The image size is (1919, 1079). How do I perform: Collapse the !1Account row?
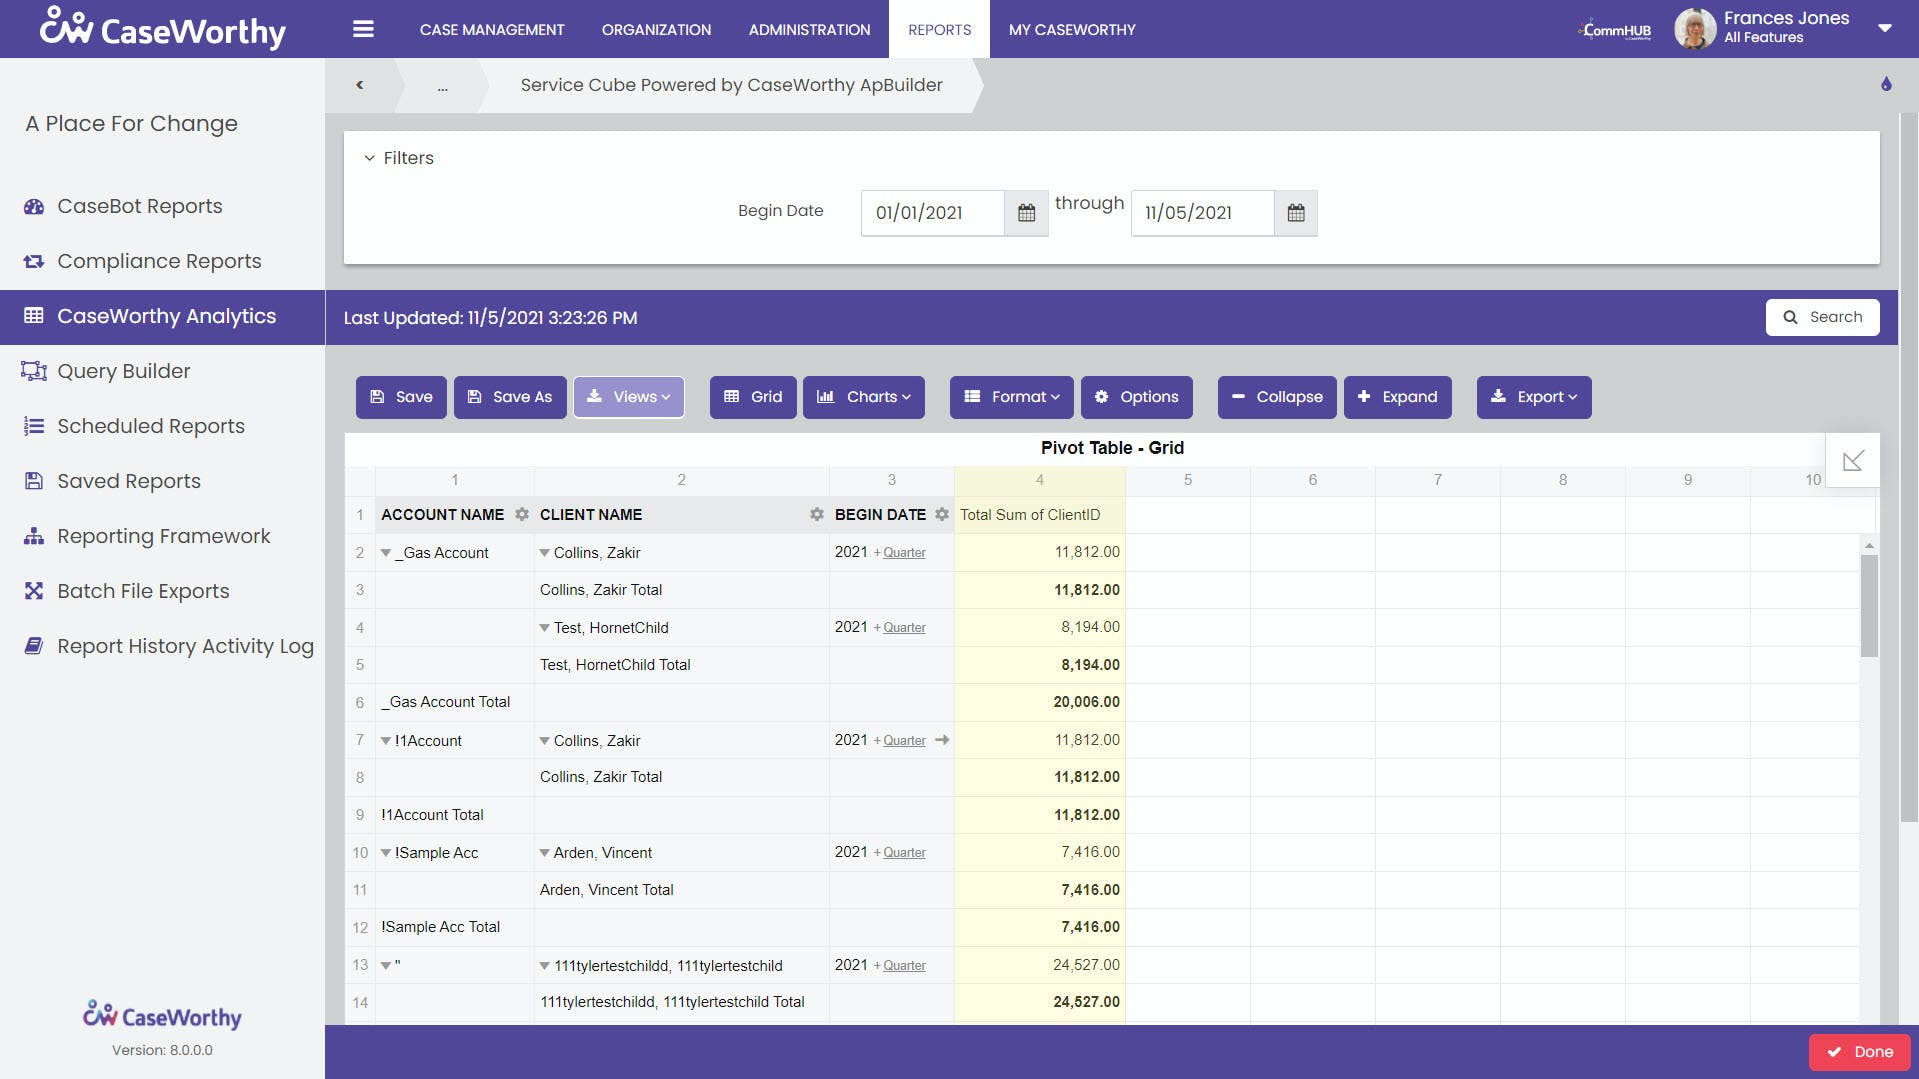[x=385, y=741]
